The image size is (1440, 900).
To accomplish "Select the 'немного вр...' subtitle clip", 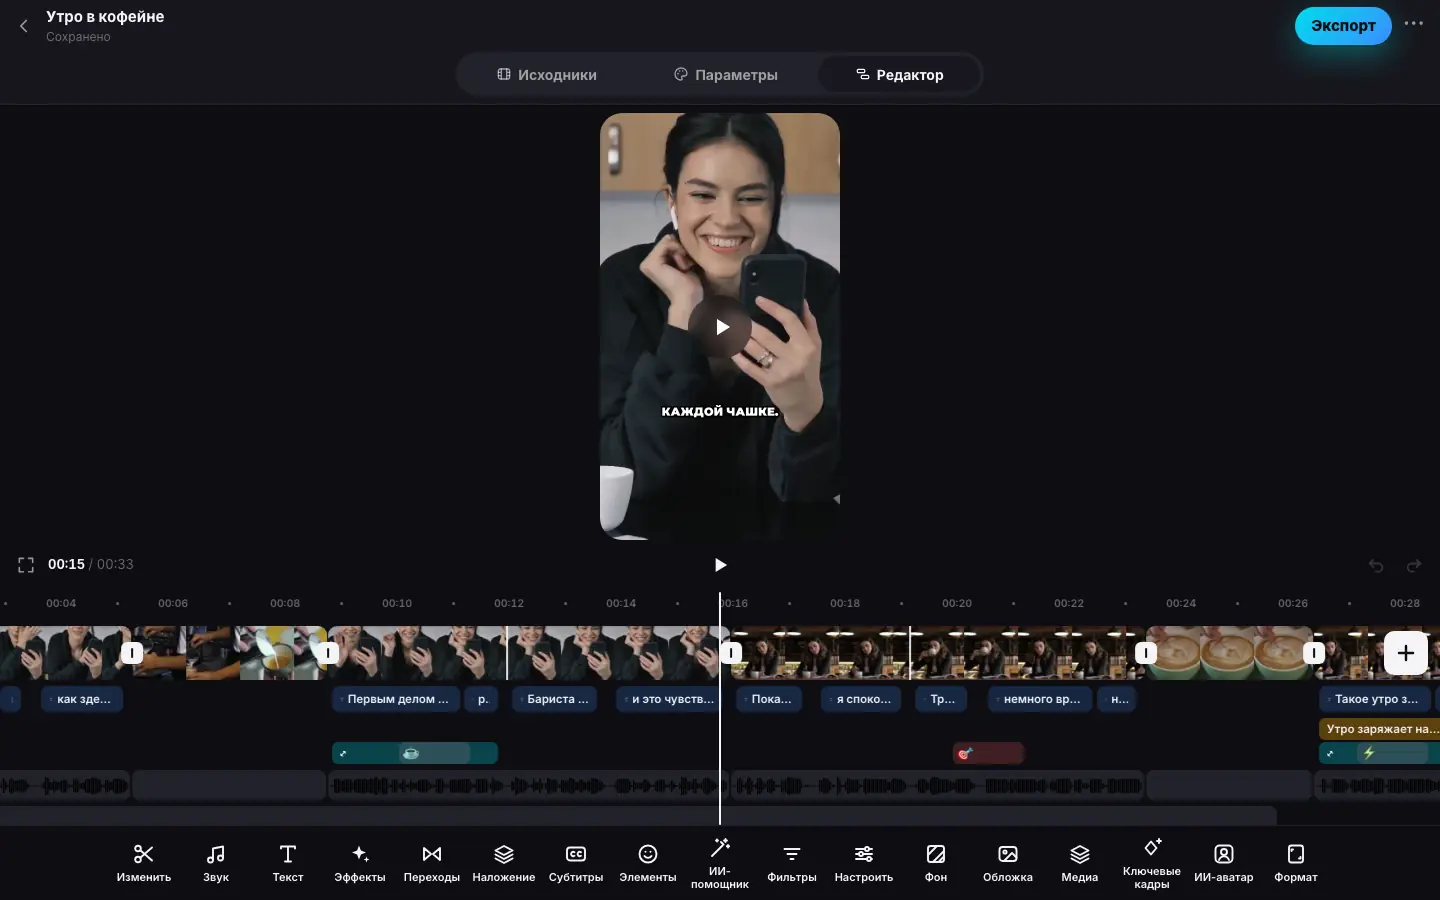I will tap(1040, 699).
